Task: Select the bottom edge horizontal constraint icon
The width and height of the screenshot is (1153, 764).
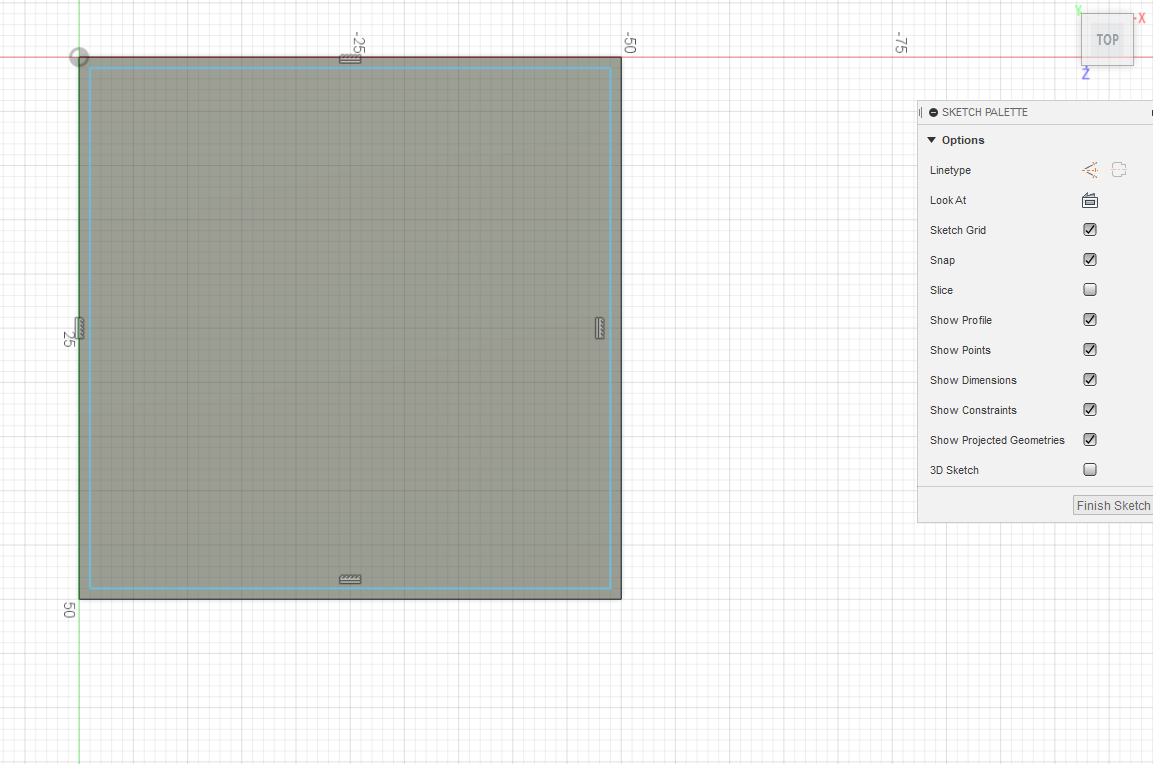Action: pos(350,579)
